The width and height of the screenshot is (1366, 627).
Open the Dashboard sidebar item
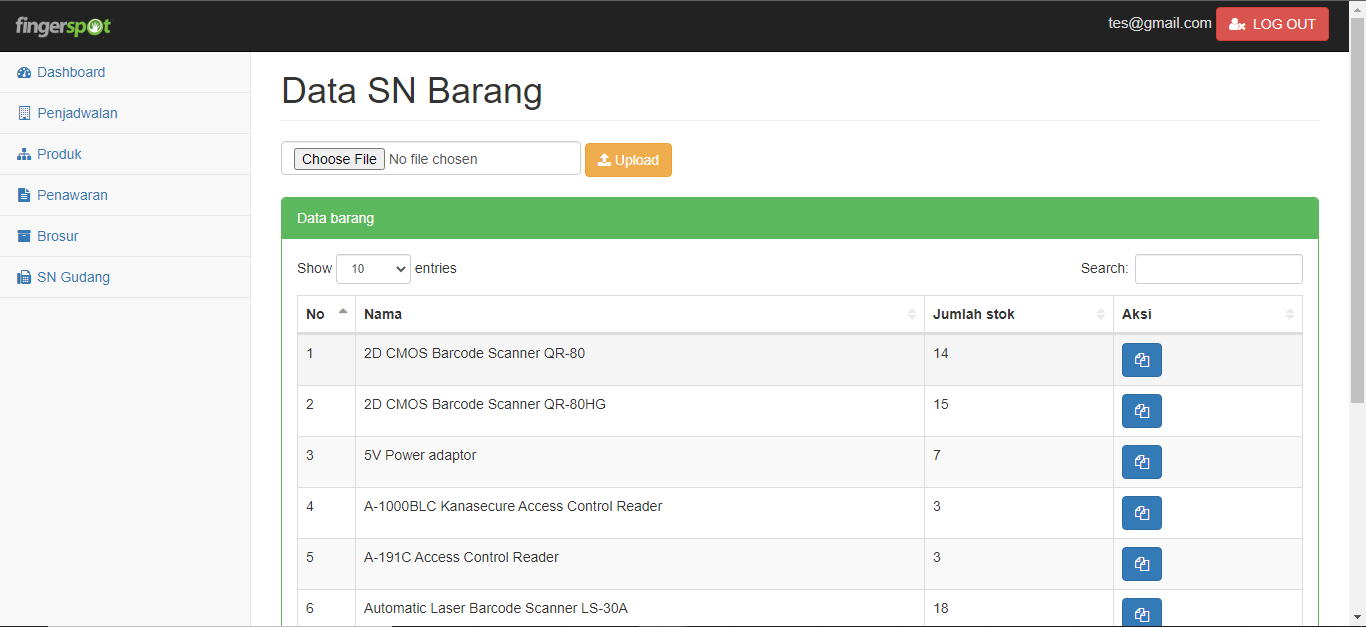pos(71,72)
